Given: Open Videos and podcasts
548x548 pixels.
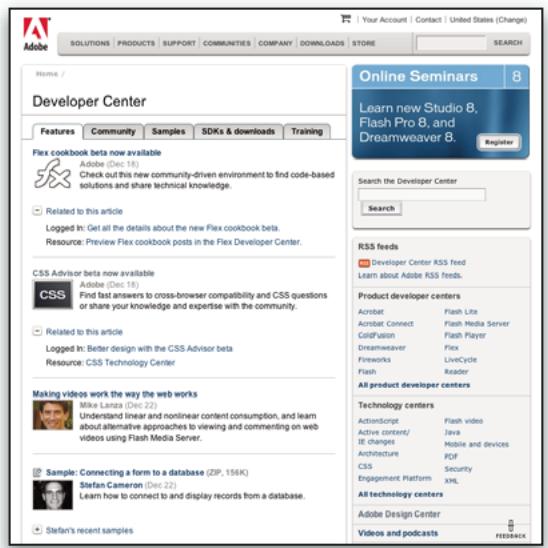Looking at the screenshot, I should point(398,533).
